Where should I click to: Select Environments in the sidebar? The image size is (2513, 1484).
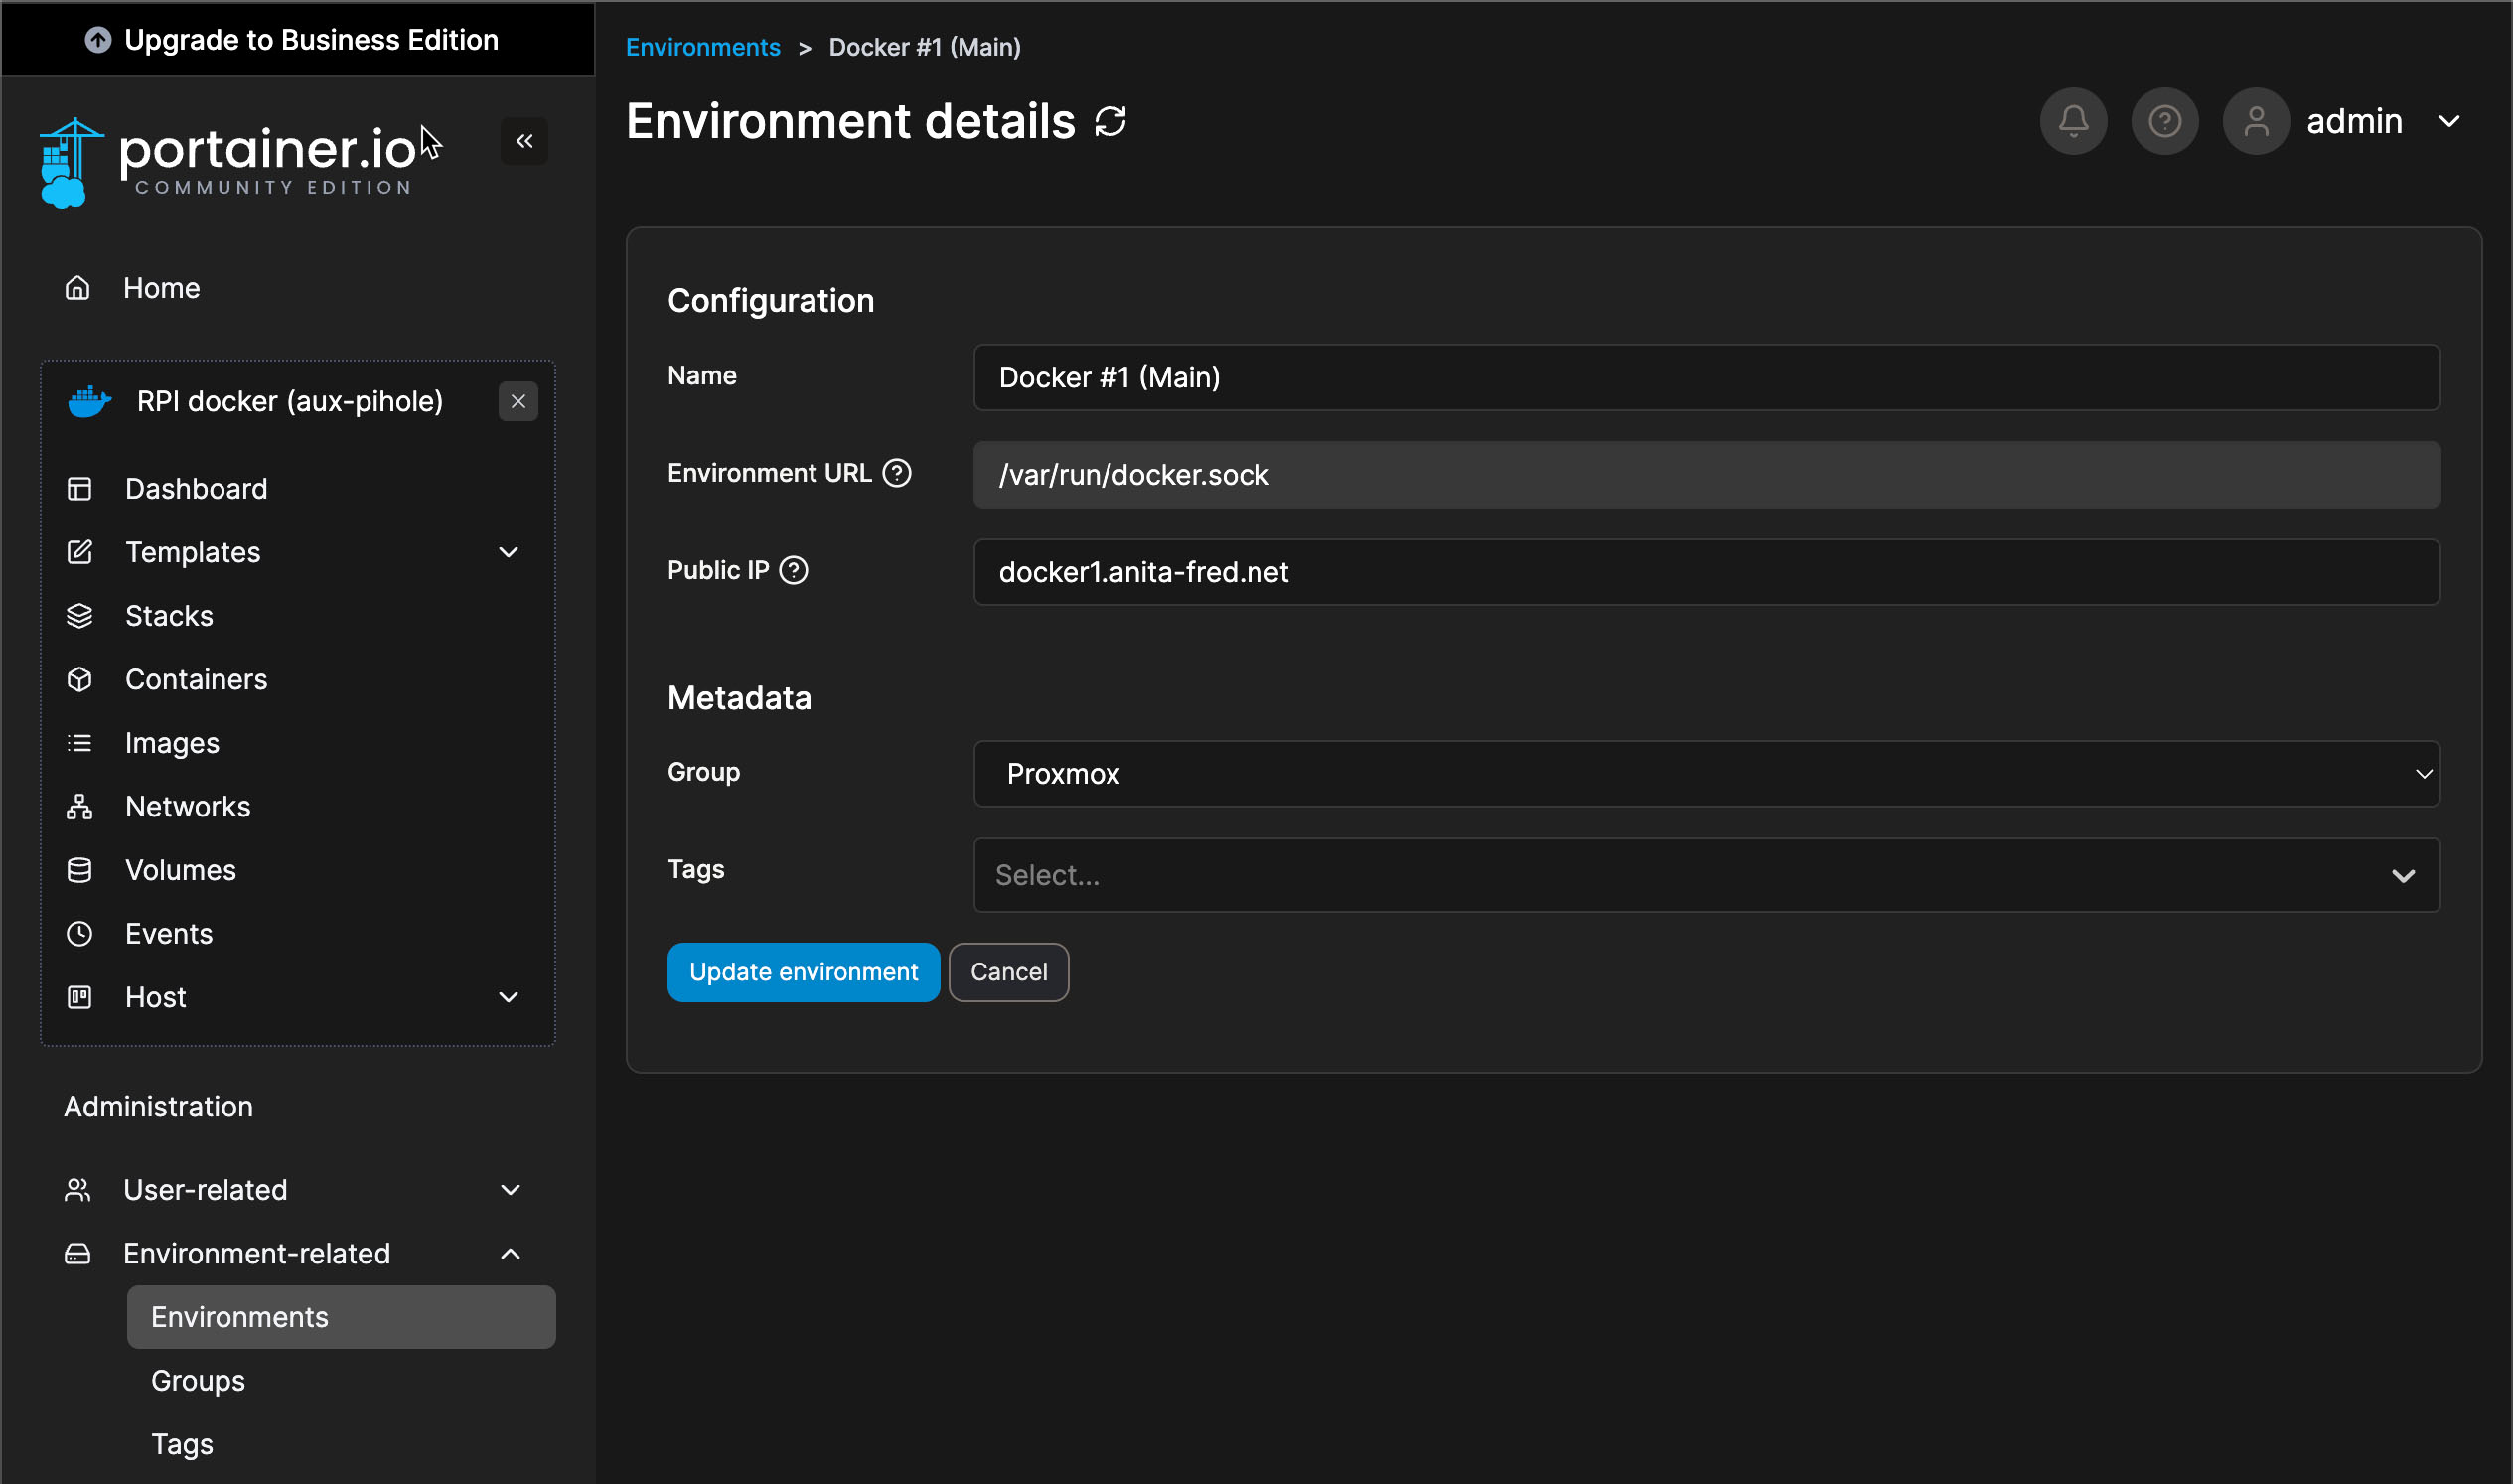(341, 1317)
